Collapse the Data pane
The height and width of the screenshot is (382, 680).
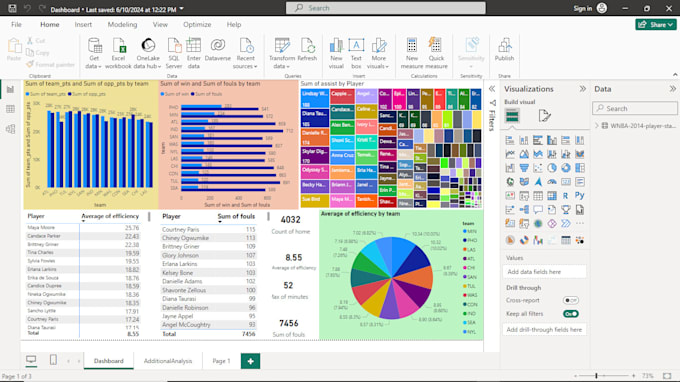[672, 89]
